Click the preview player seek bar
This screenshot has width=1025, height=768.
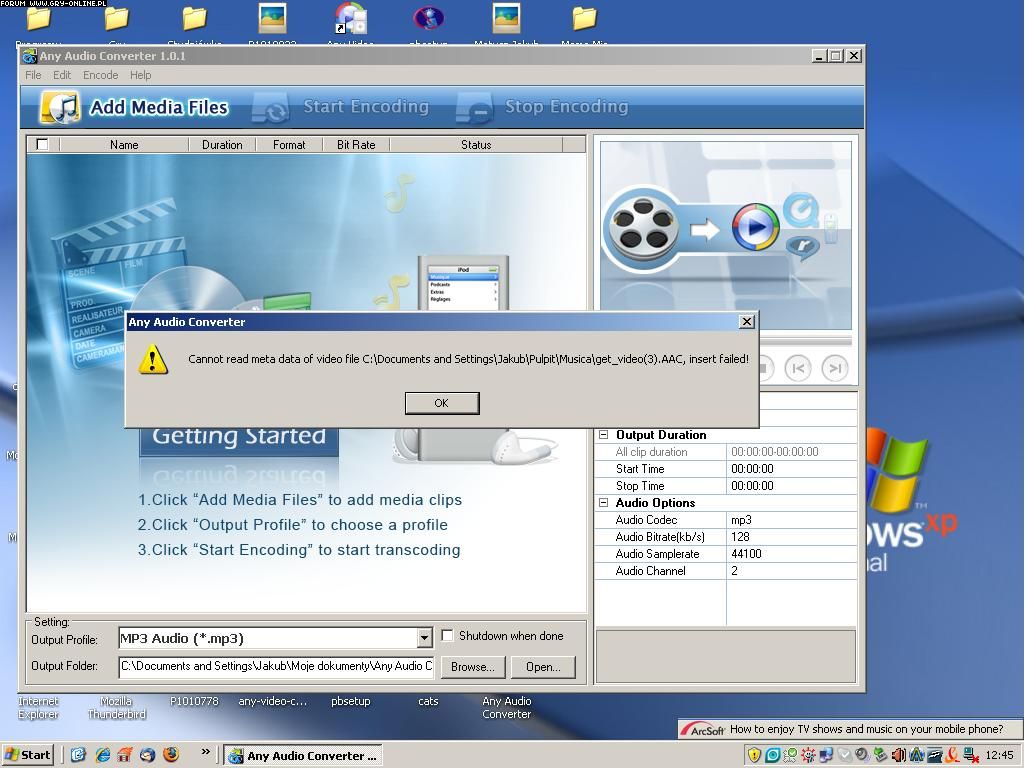(x=806, y=341)
